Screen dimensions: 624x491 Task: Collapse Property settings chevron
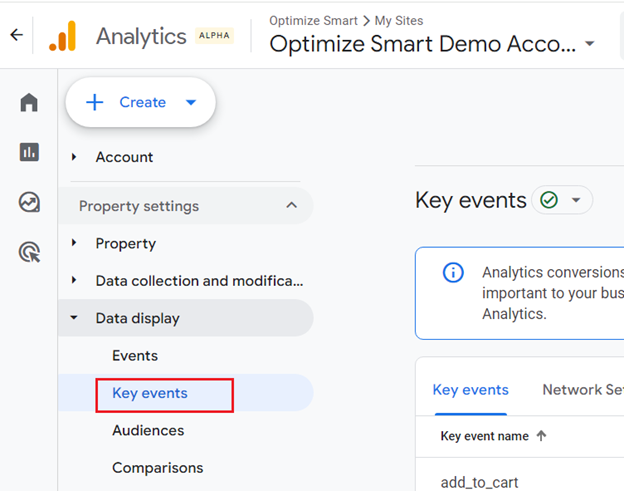tap(292, 205)
